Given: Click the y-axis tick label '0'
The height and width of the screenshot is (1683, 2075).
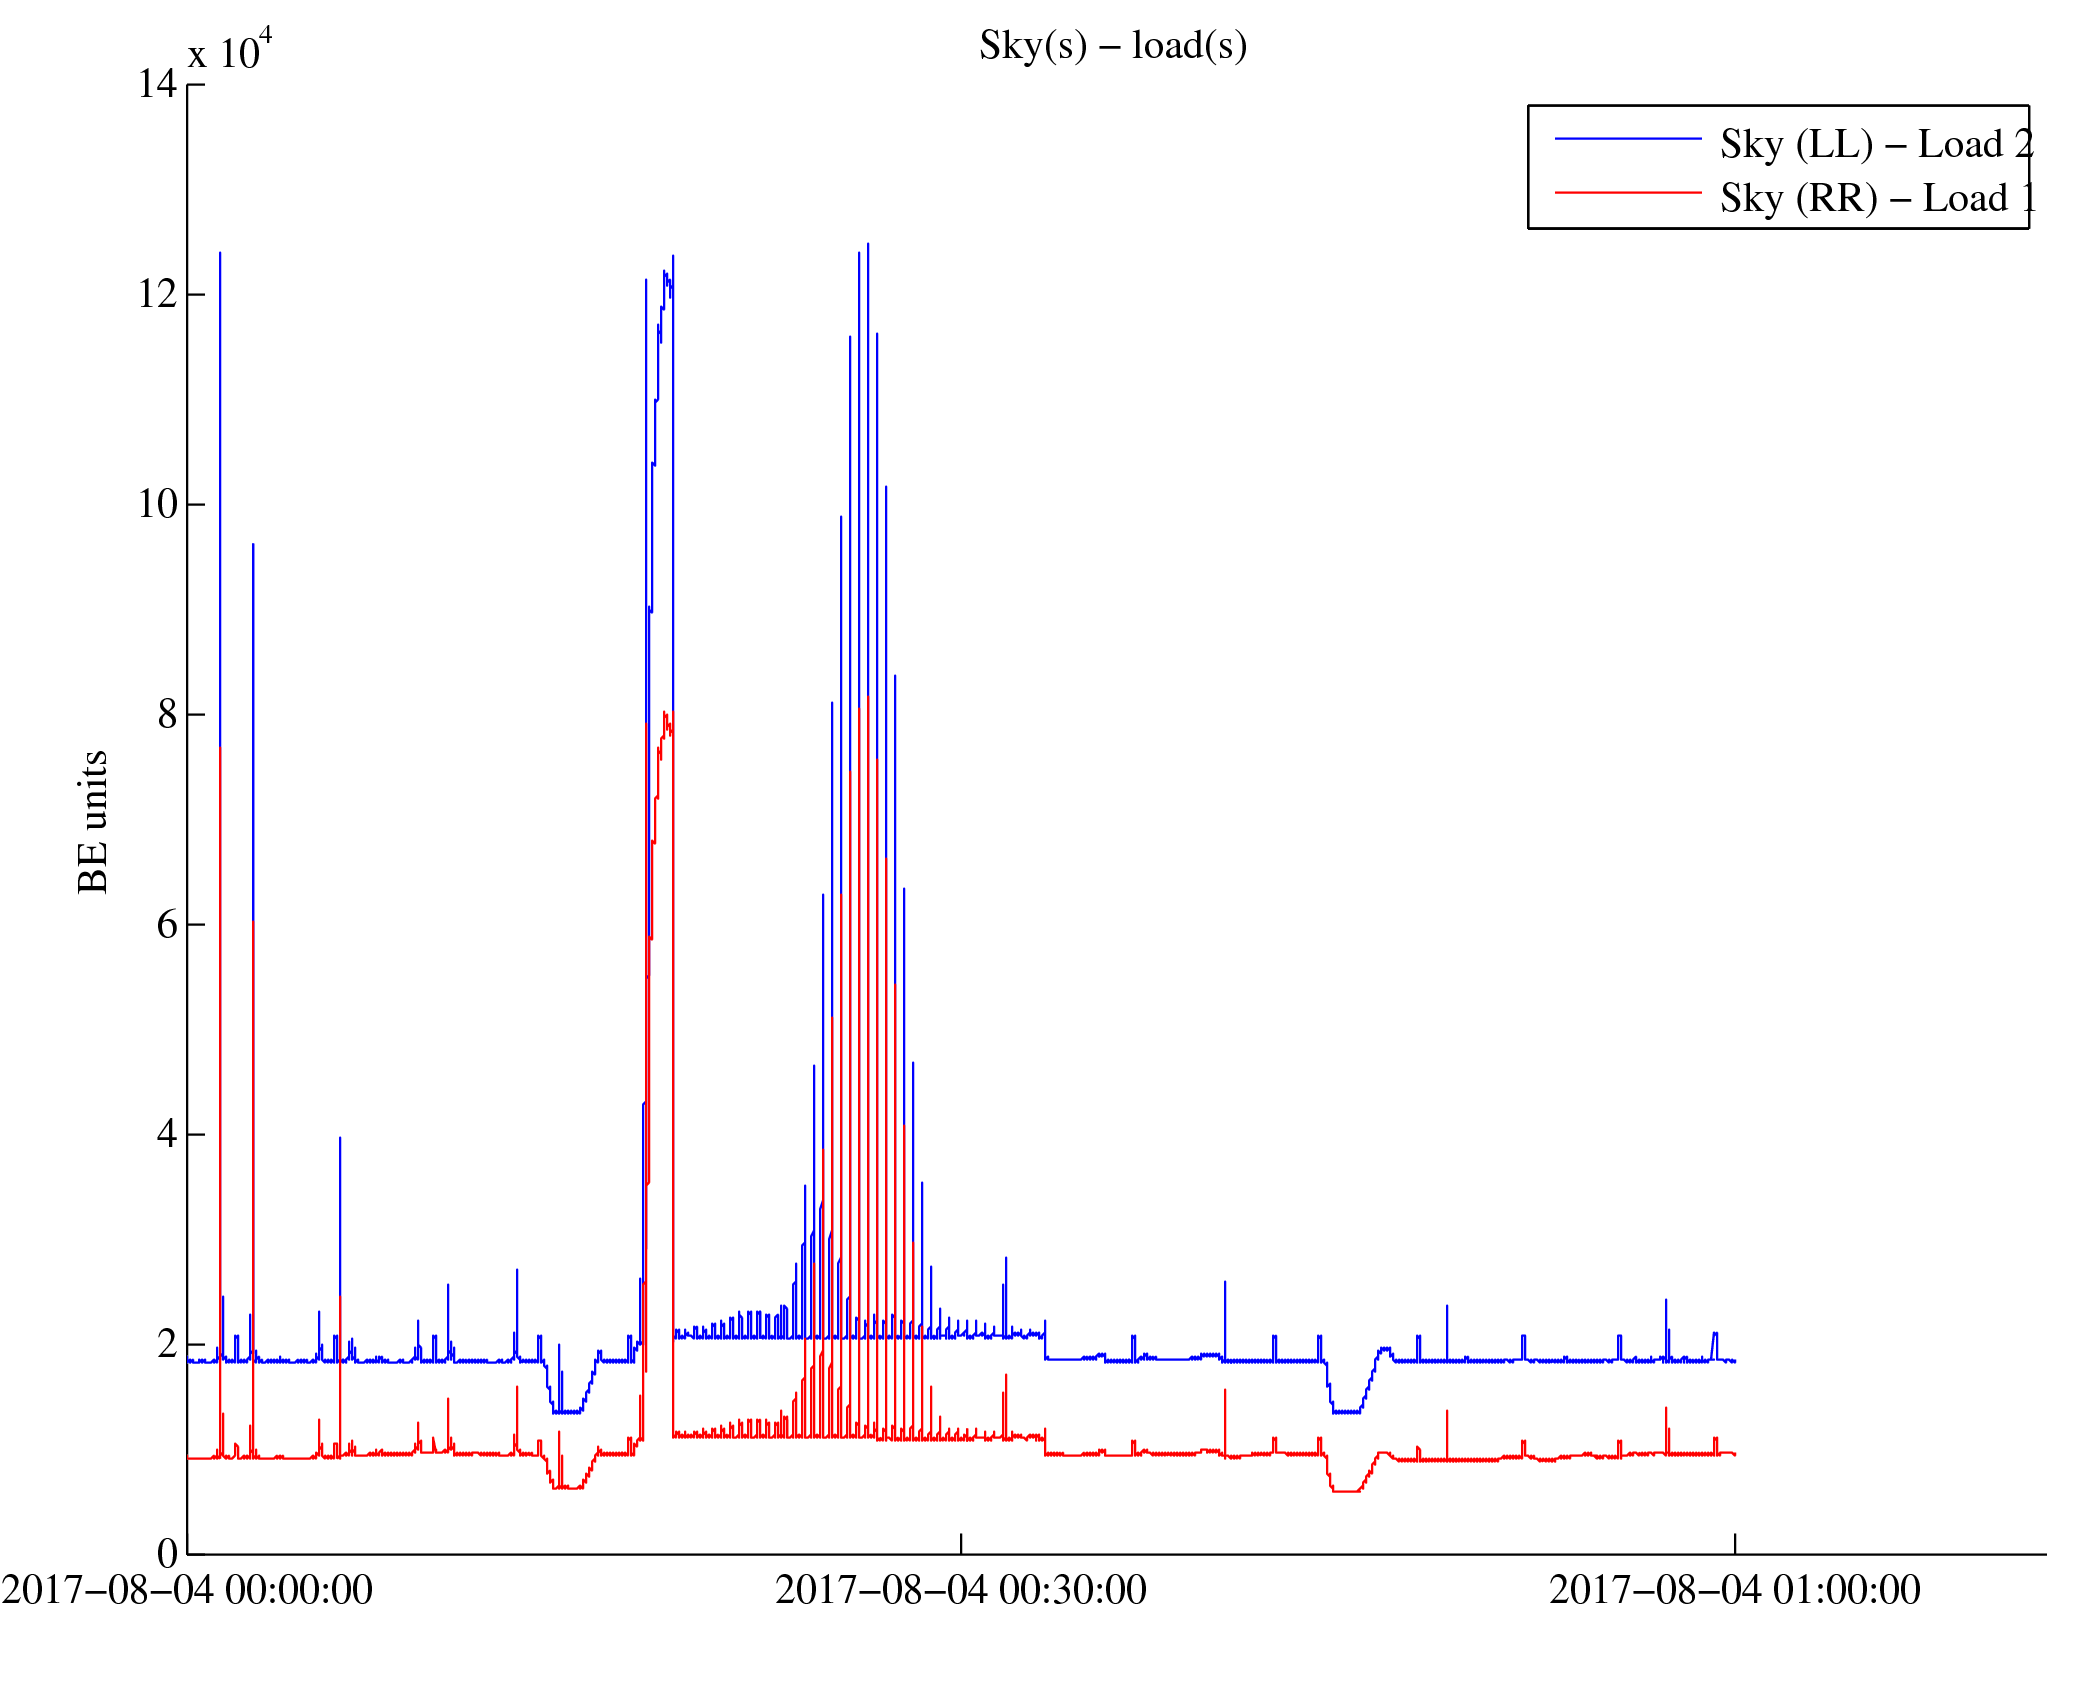Looking at the screenshot, I should [167, 1554].
